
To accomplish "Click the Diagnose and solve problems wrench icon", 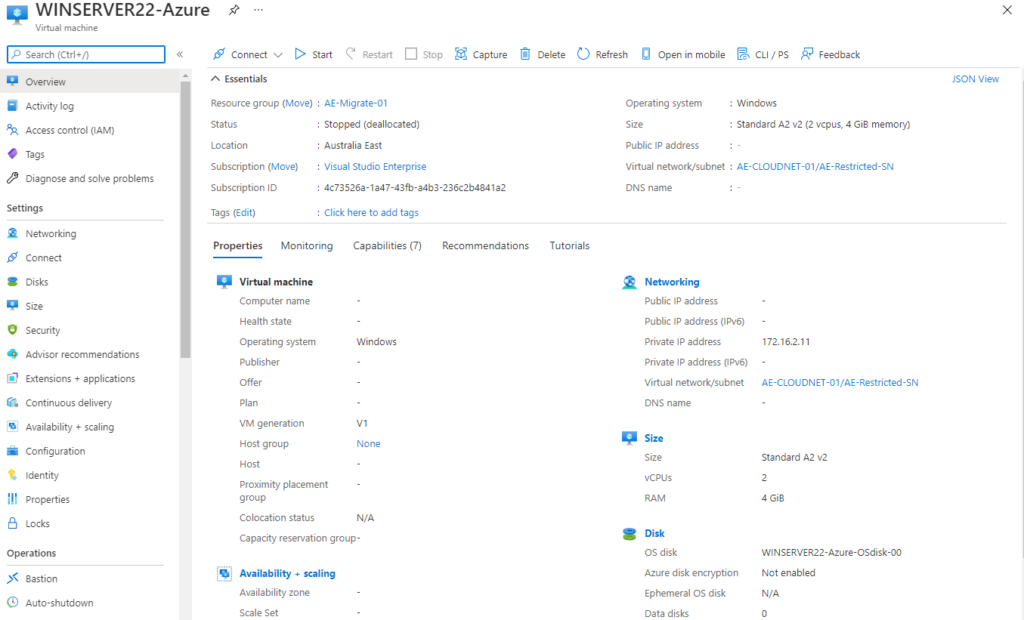I will coord(12,178).
